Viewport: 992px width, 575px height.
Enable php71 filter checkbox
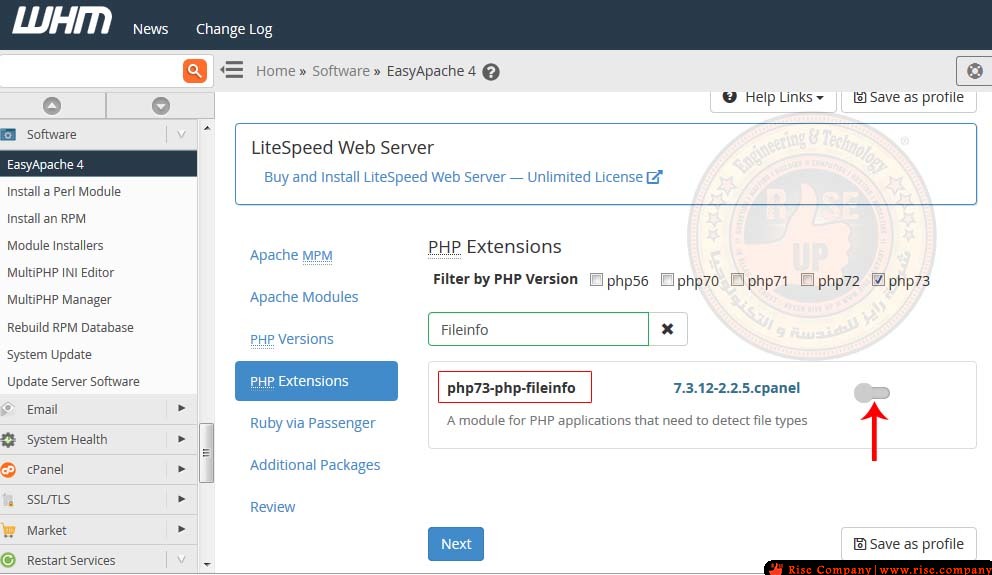coord(737,280)
